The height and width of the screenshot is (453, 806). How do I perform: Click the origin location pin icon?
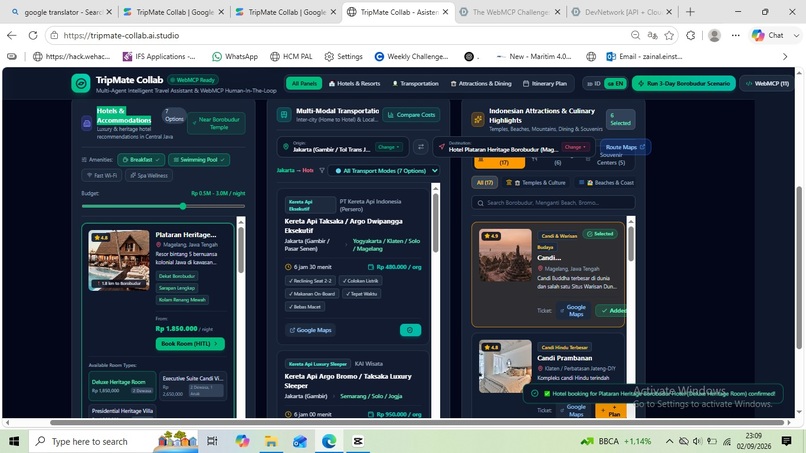pos(286,147)
